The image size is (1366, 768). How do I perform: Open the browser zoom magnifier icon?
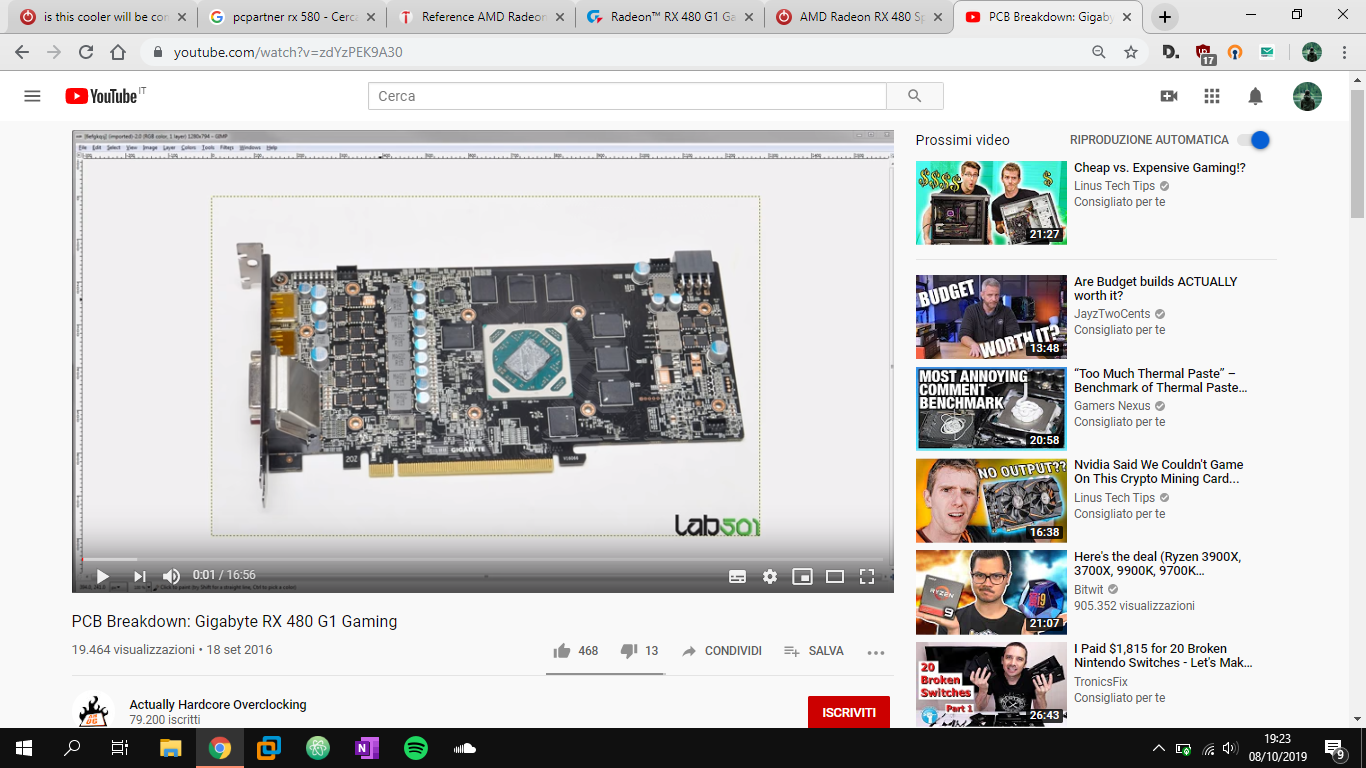(1099, 52)
